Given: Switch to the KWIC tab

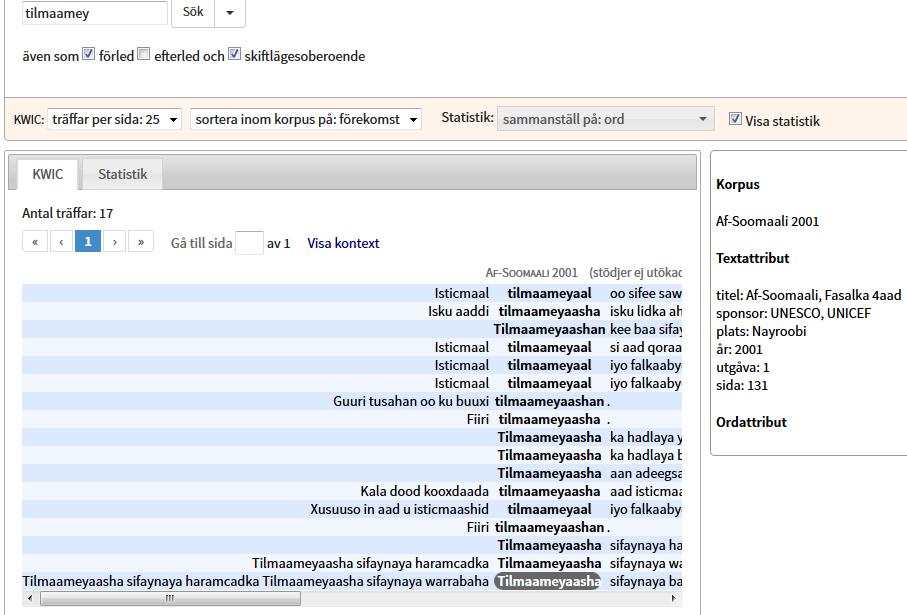Looking at the screenshot, I should pyautogui.click(x=47, y=174).
